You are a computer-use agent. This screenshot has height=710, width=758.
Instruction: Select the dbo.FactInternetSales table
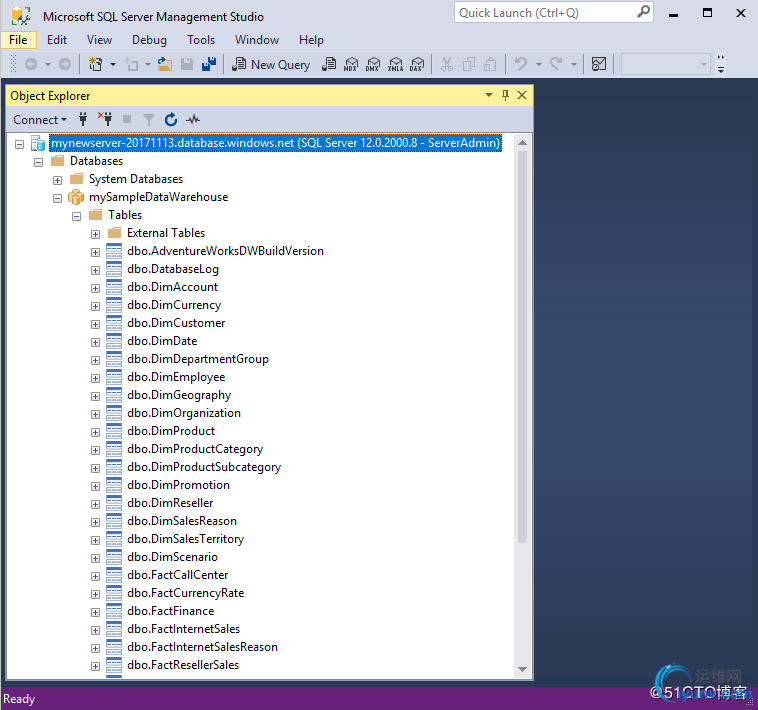183,629
